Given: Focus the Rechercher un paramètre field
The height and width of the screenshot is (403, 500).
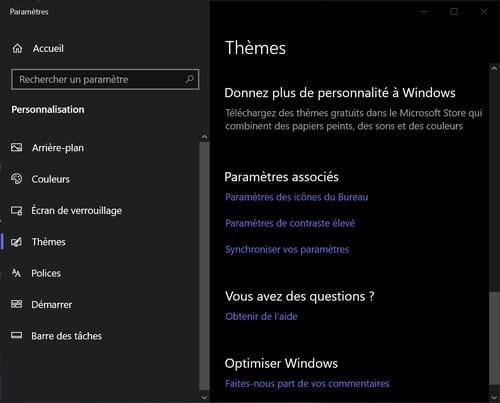Looking at the screenshot, I should 105,79.
